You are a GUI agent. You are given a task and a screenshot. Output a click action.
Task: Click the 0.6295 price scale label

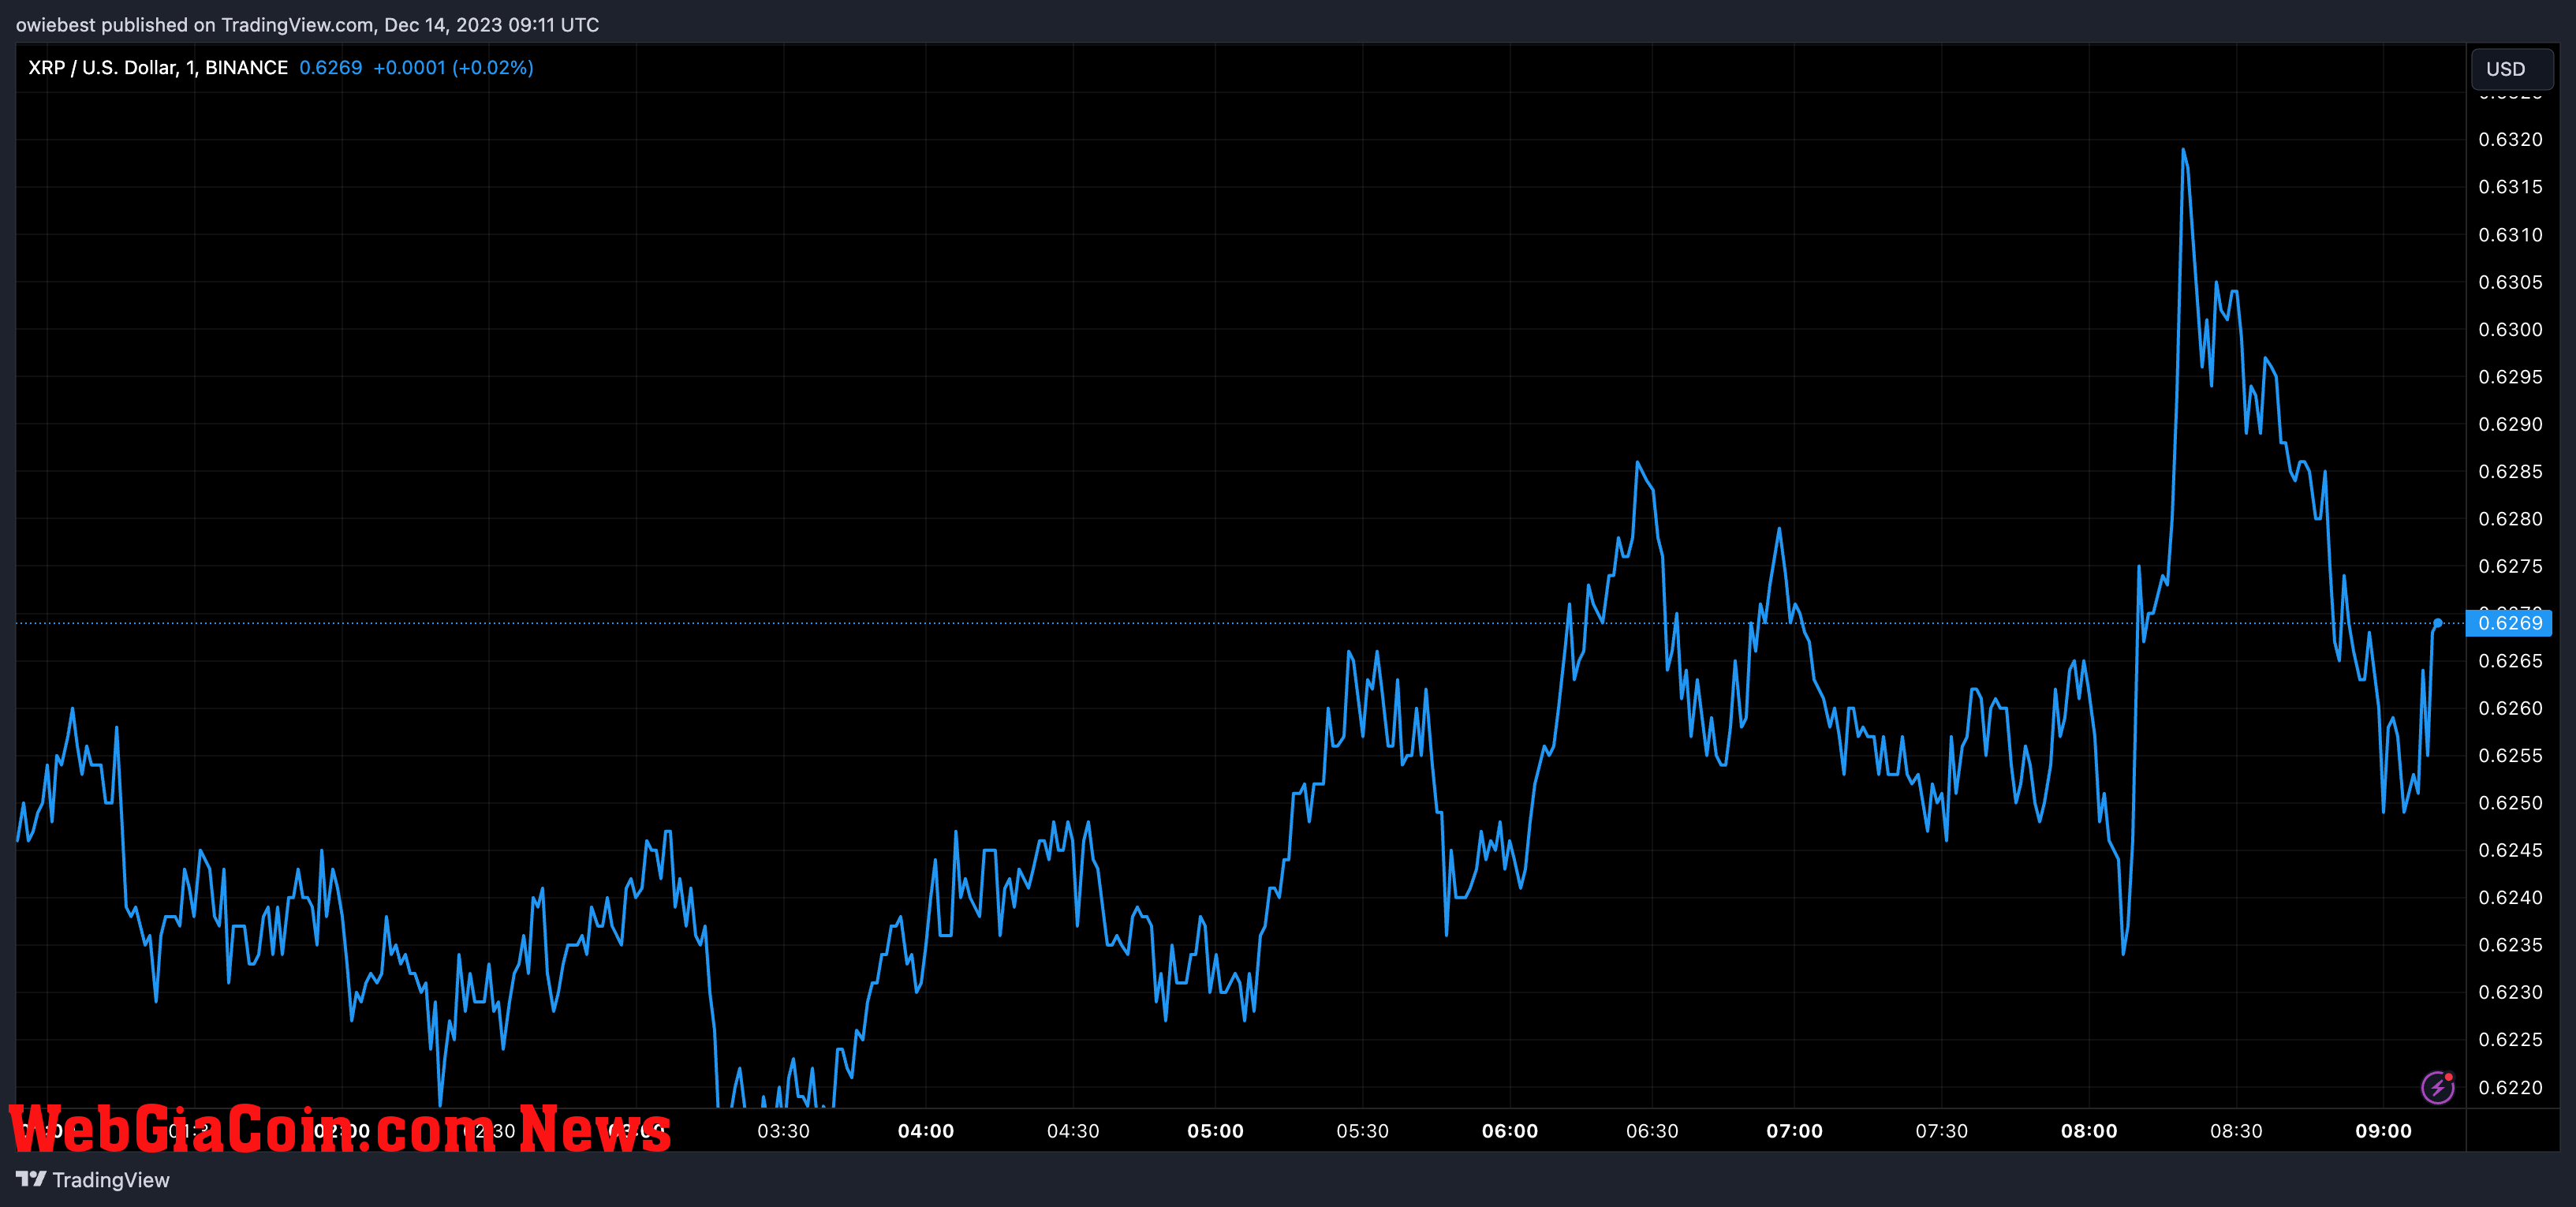pyautogui.click(x=2510, y=377)
